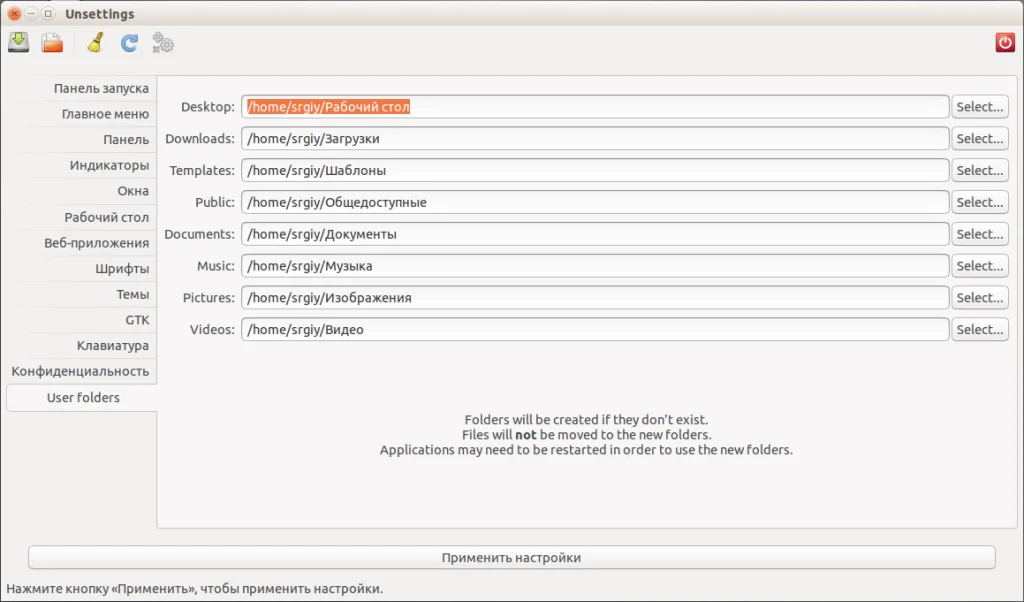Click 'Applications may need to be restarted' text
Viewport: 1024px width, 602px height.
coord(586,449)
